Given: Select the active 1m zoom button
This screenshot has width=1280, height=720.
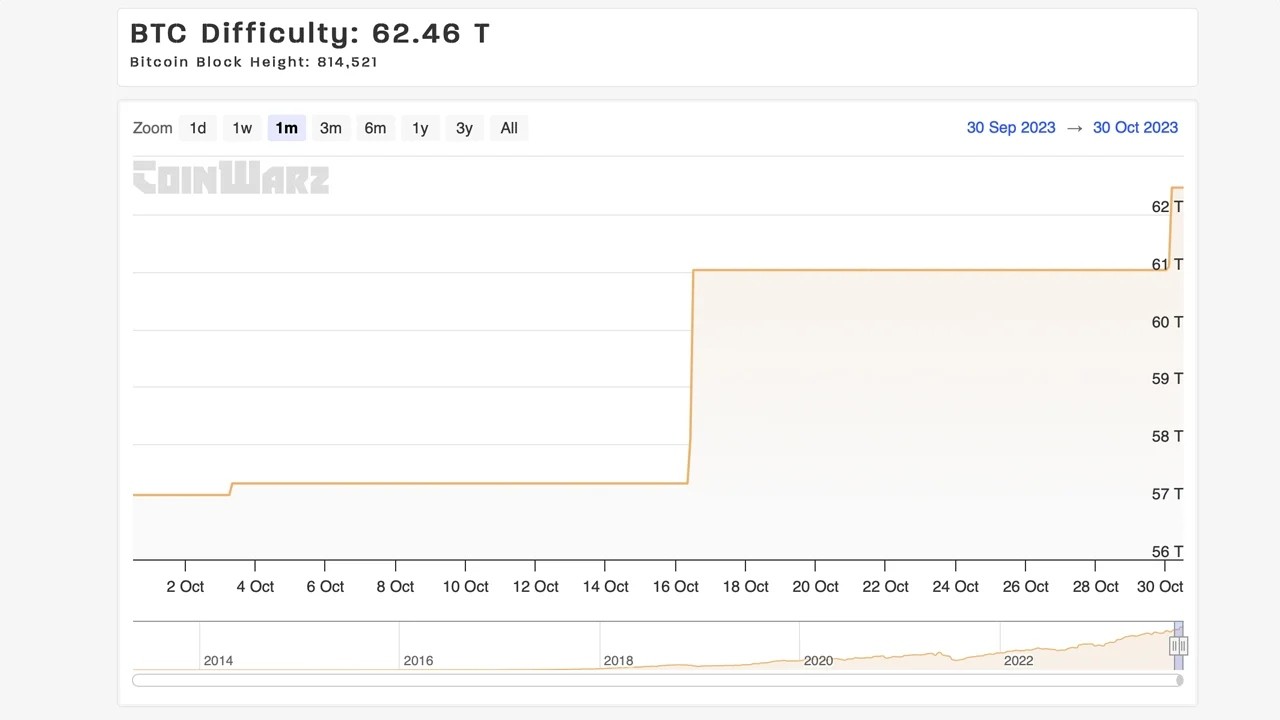Looking at the screenshot, I should (x=286, y=128).
